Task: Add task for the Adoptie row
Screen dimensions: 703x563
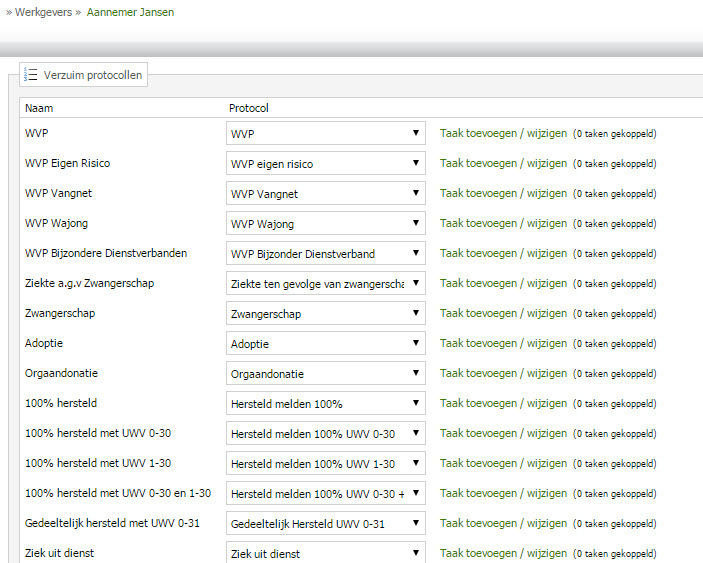Action: click(x=503, y=343)
